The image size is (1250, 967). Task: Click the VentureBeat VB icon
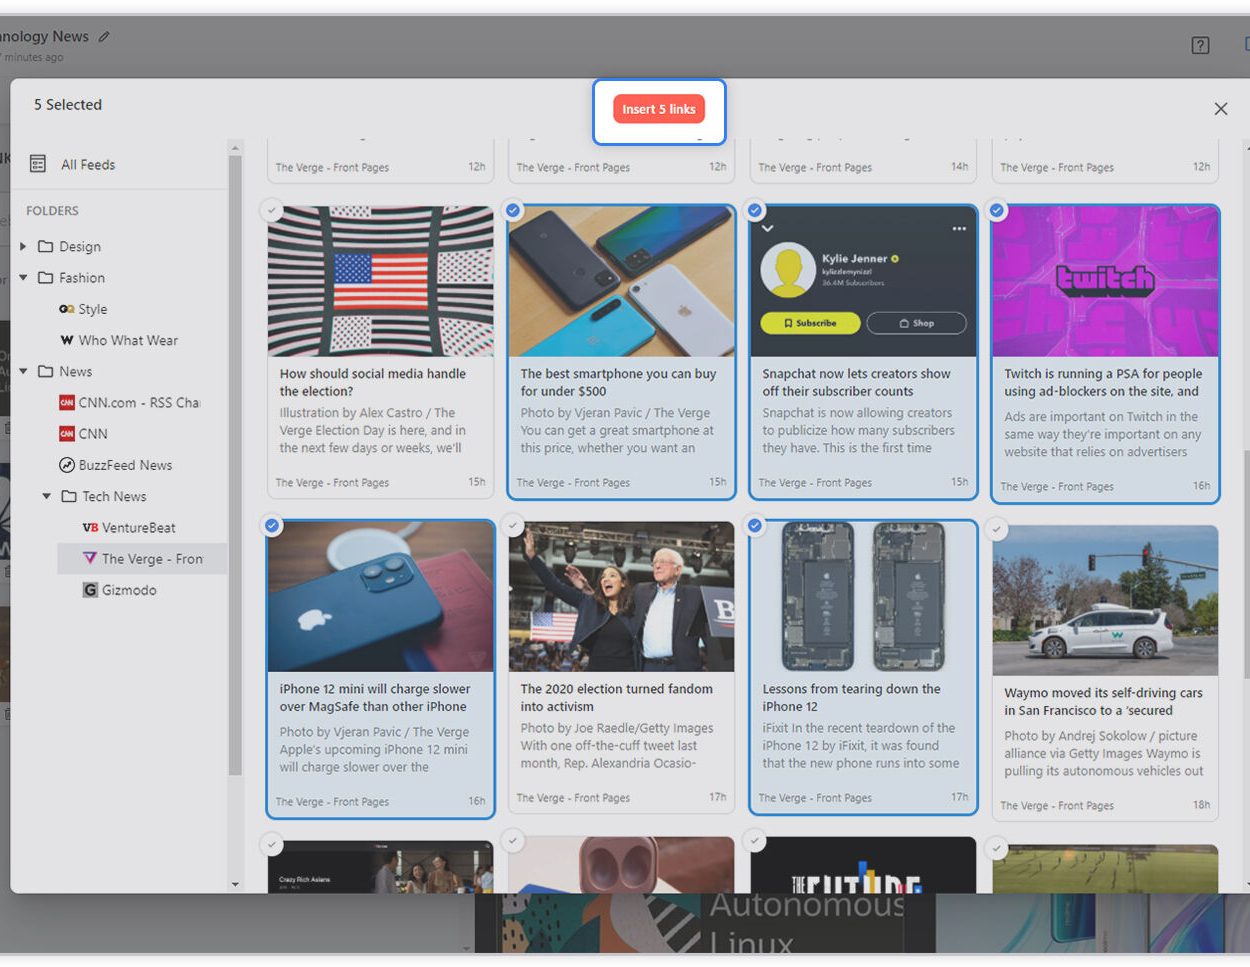pos(90,527)
